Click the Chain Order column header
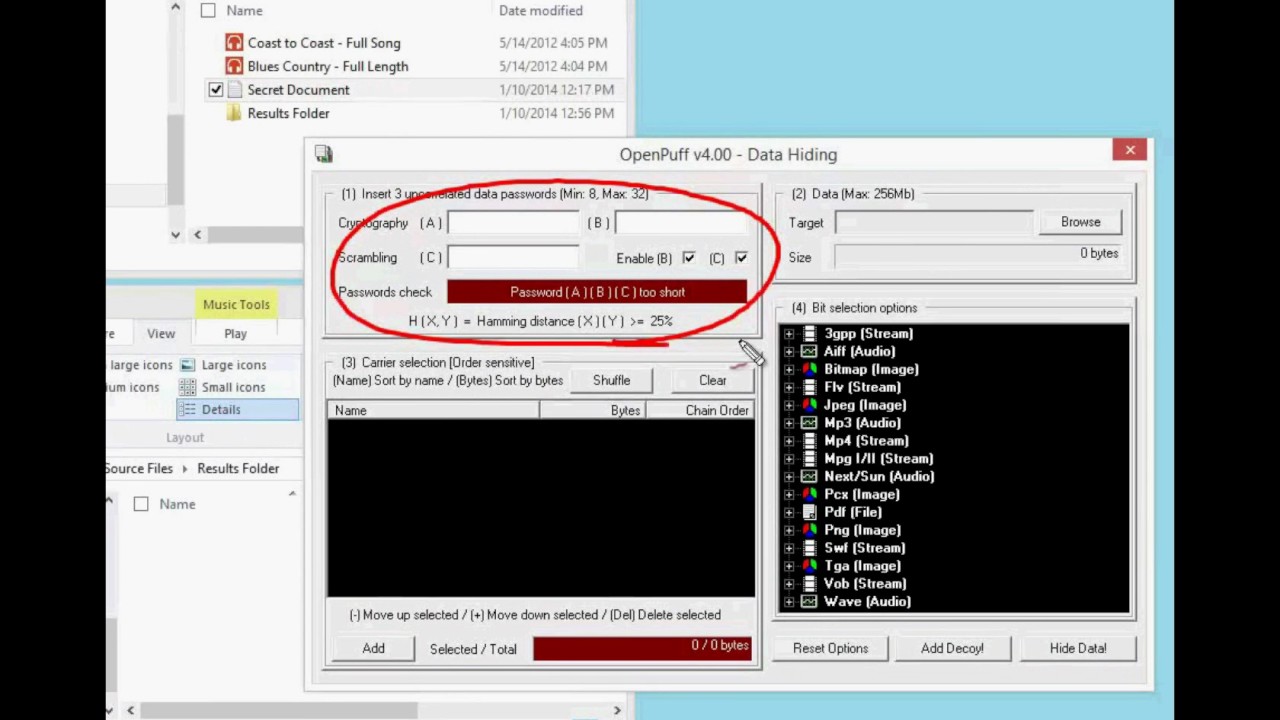This screenshot has width=1280, height=720. click(700, 411)
